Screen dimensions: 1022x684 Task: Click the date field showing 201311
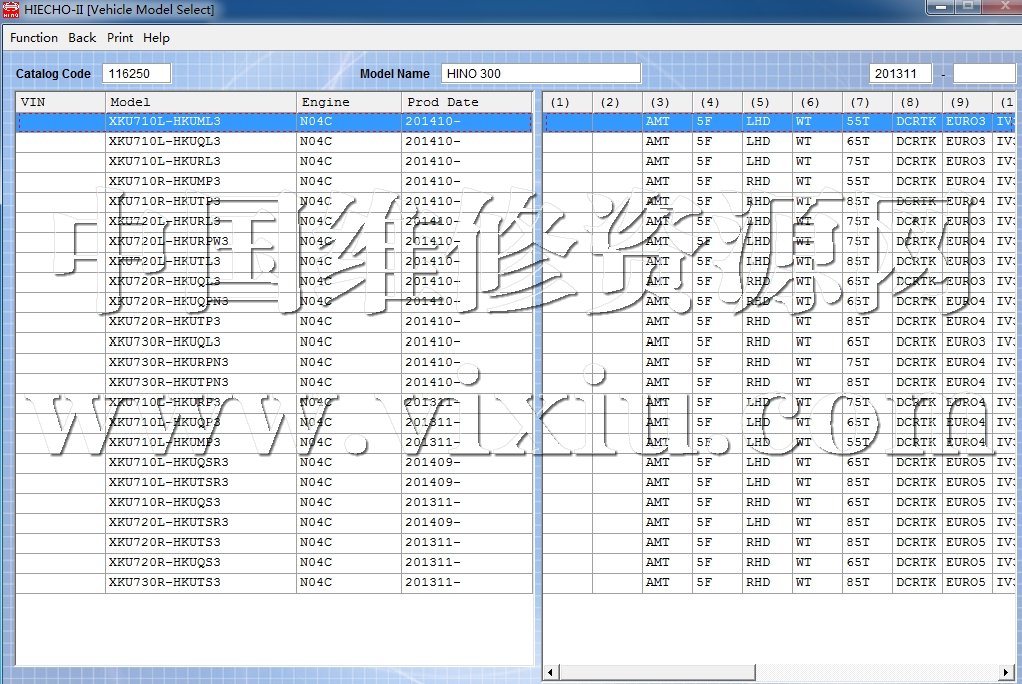click(900, 74)
